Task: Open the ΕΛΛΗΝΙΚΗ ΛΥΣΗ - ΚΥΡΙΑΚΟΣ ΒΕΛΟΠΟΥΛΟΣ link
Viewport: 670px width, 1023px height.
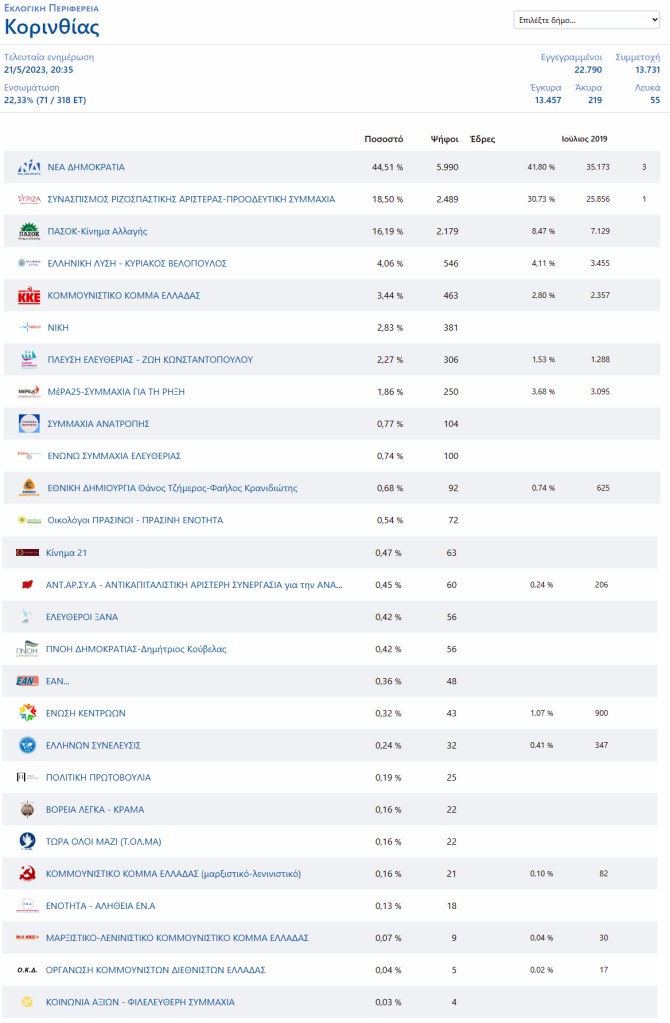Action: (x=137, y=264)
